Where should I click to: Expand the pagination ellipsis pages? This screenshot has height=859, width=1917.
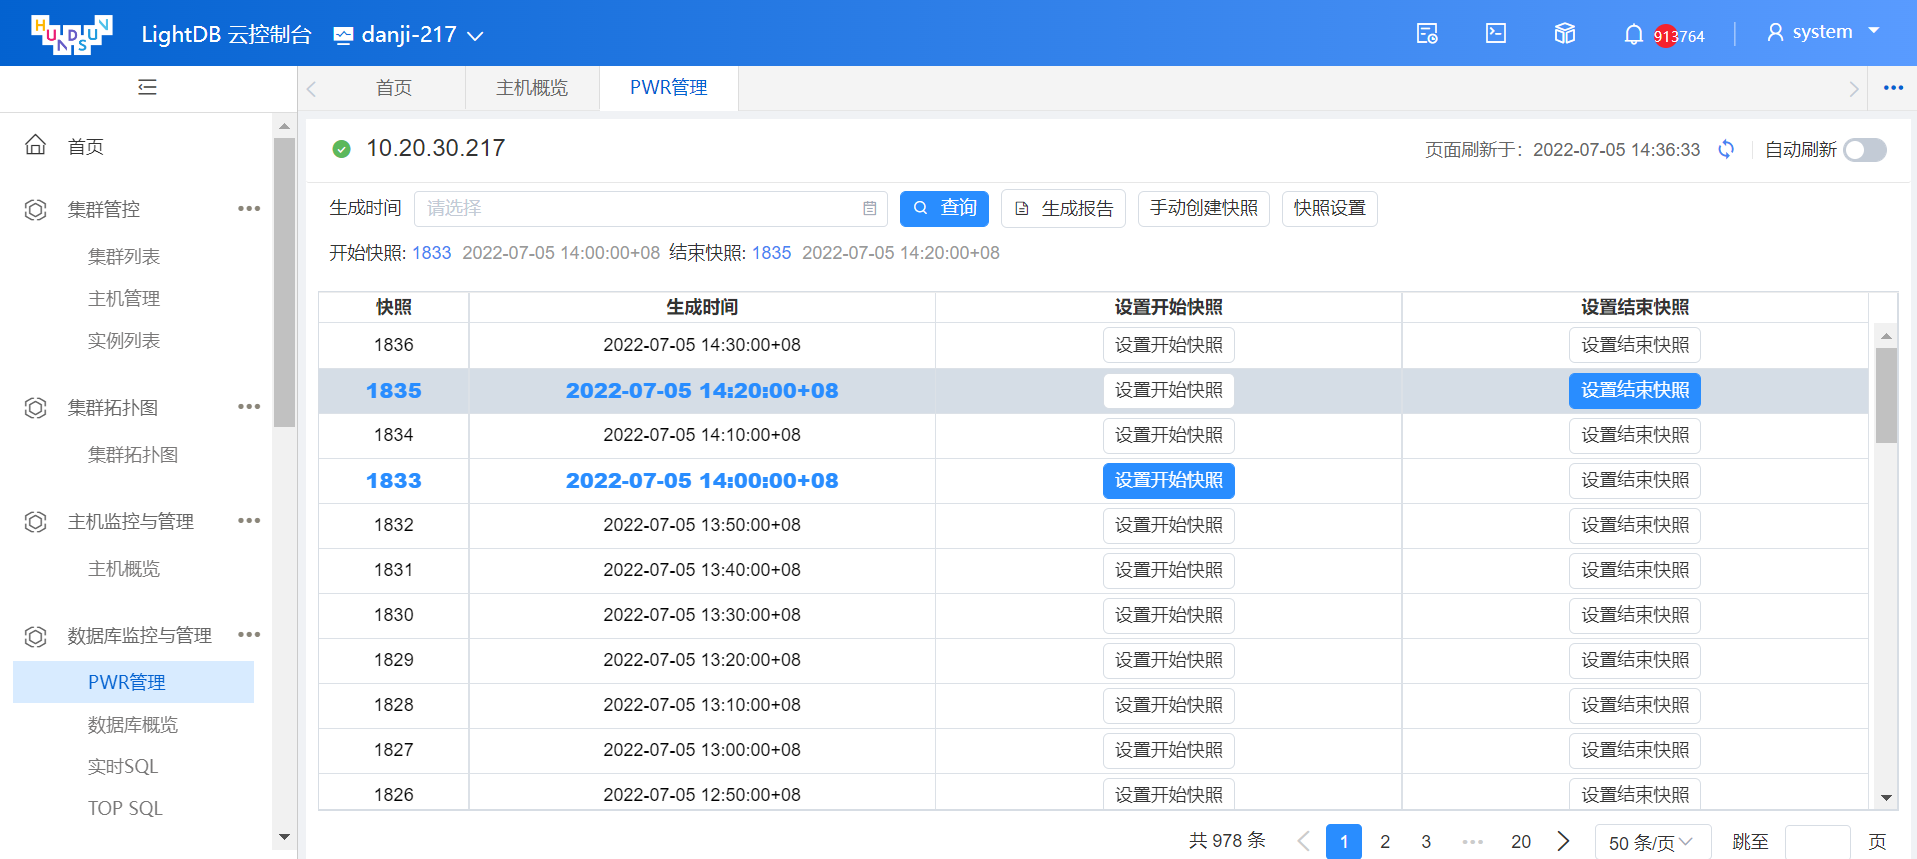(x=1473, y=842)
